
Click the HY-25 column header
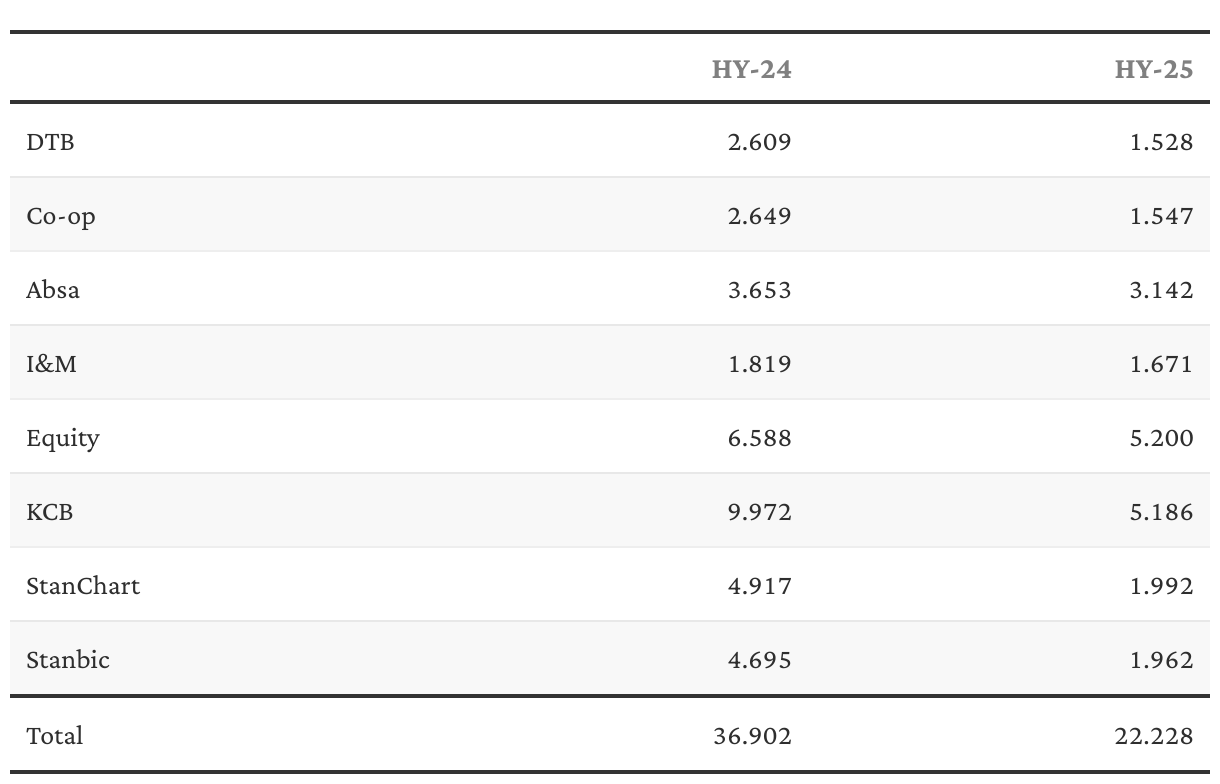1154,69
